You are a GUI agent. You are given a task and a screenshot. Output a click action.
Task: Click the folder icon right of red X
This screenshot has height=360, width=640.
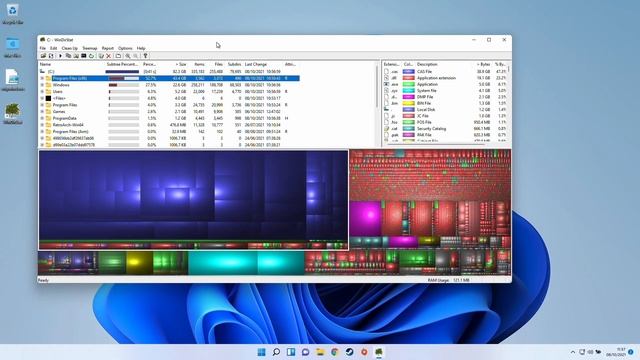pyautogui.click(x=118, y=56)
